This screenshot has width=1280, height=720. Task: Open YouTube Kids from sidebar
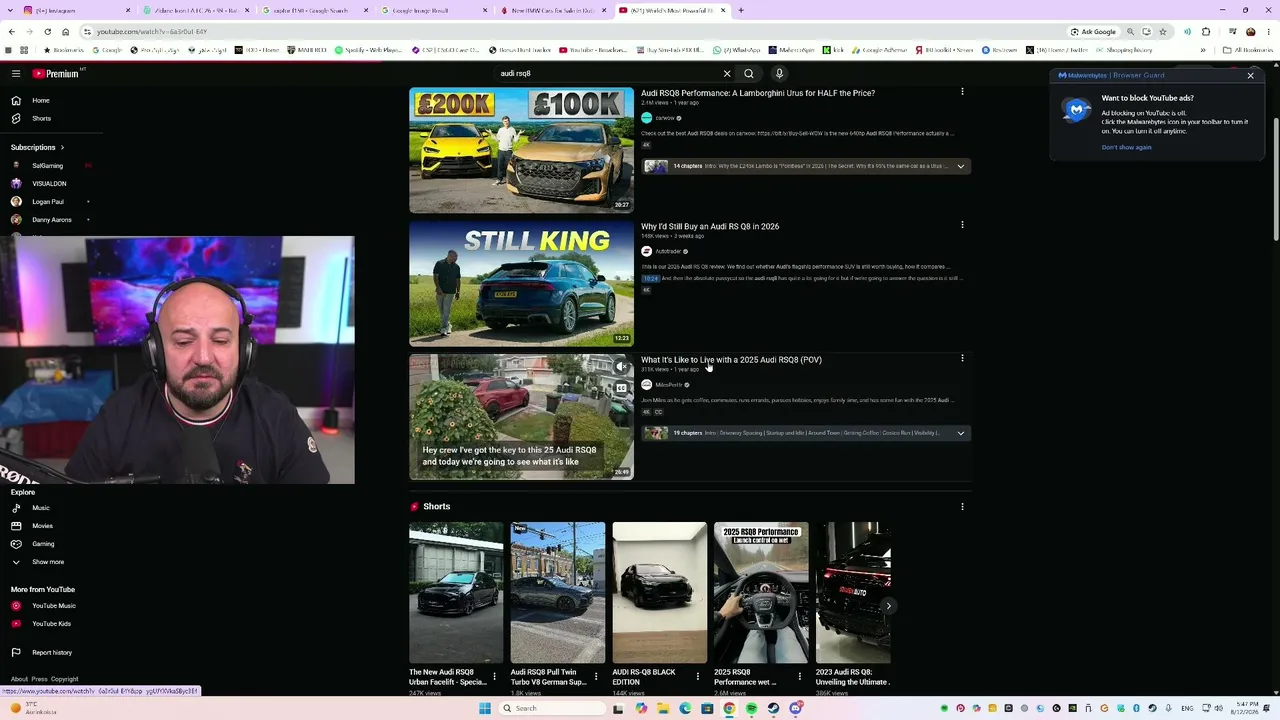click(51, 624)
